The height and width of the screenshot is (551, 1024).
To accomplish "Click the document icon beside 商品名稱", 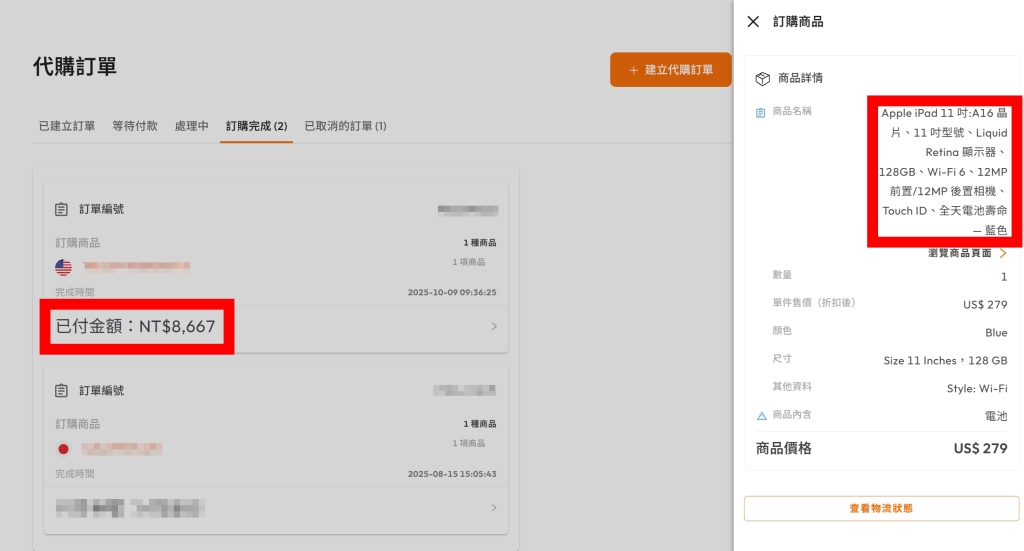I will click(x=761, y=112).
